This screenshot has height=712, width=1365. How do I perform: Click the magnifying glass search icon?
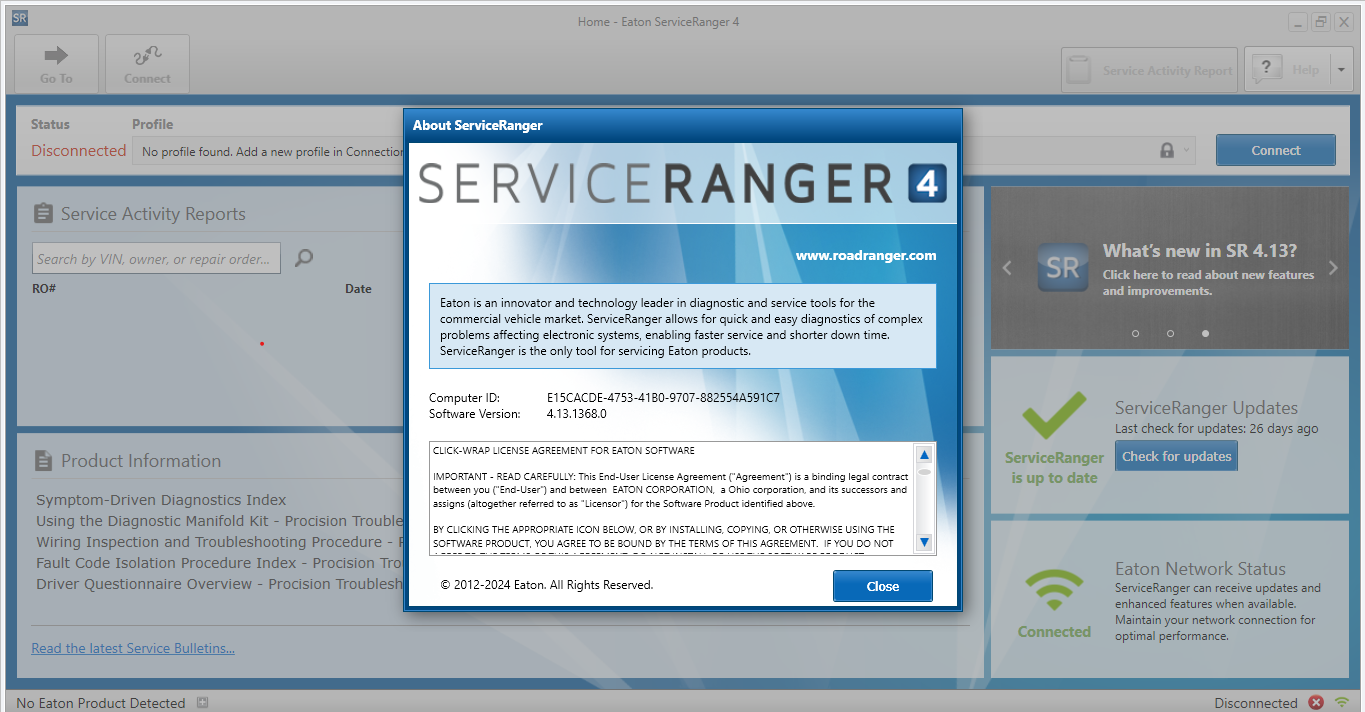[x=304, y=258]
